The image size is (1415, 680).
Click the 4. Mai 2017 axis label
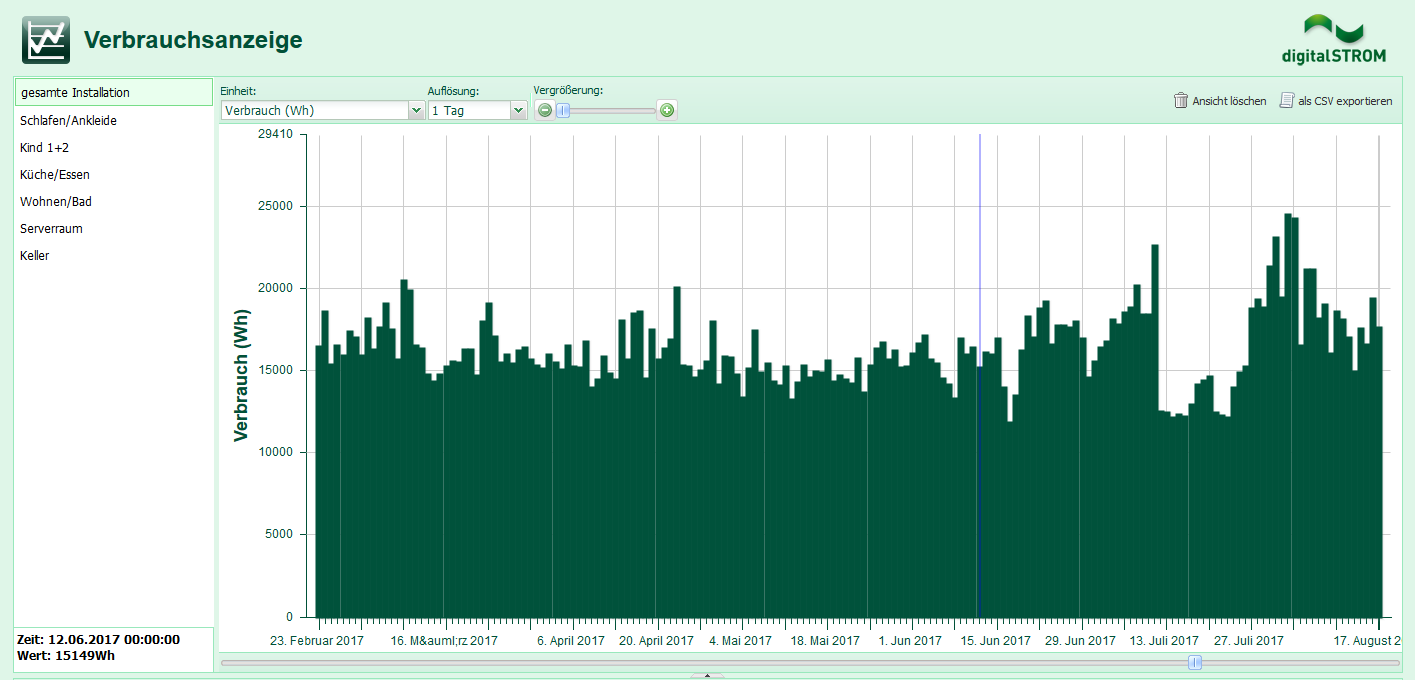point(741,640)
